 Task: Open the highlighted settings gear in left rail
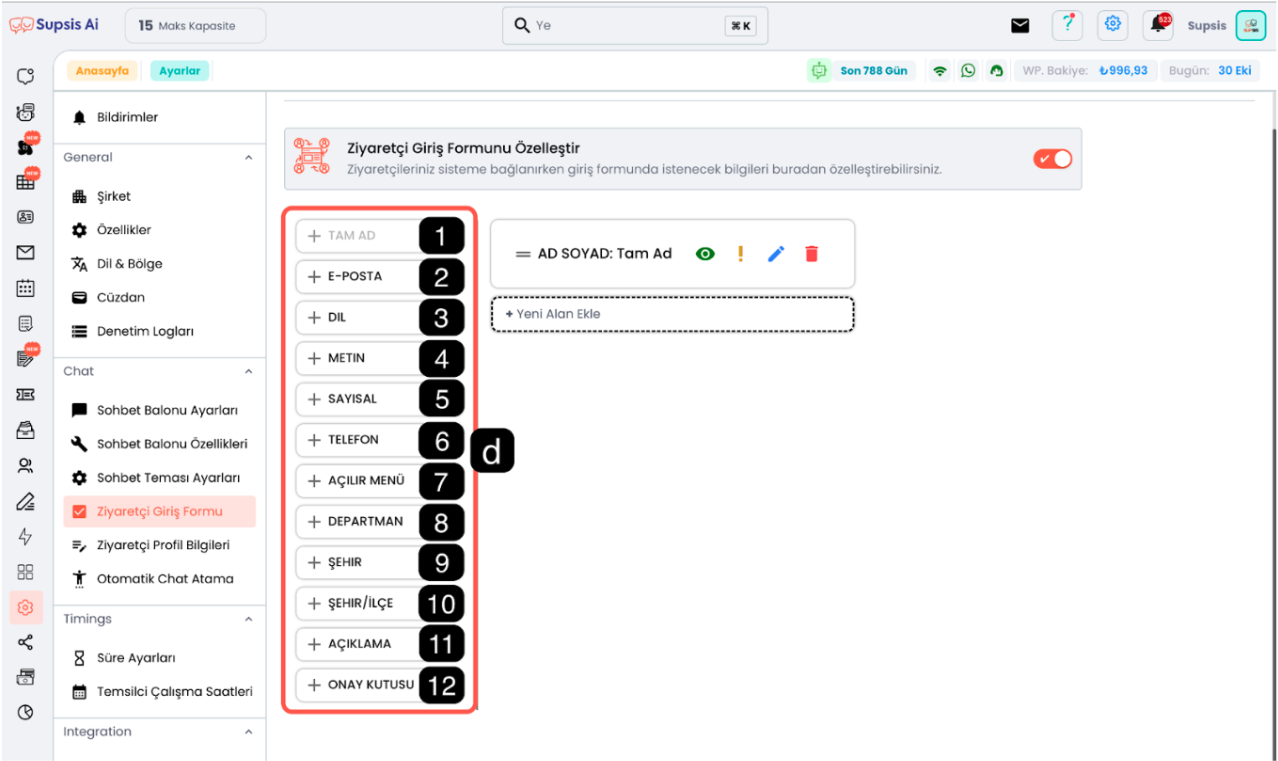[x=26, y=607]
